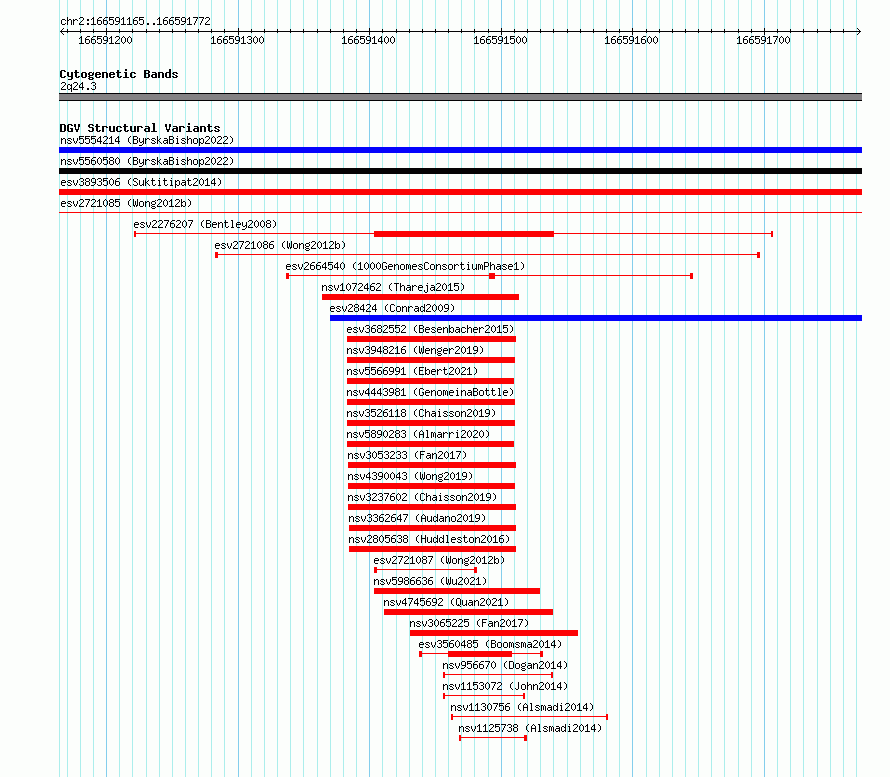890x777 pixels.
Task: Click the Cytogenetic Bands track title
Action: 119,74
